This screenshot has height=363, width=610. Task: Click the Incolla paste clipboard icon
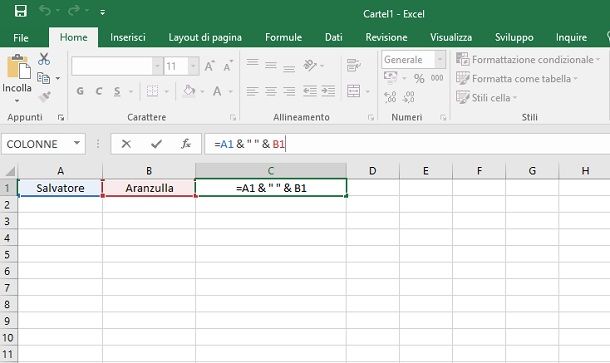coord(18,67)
